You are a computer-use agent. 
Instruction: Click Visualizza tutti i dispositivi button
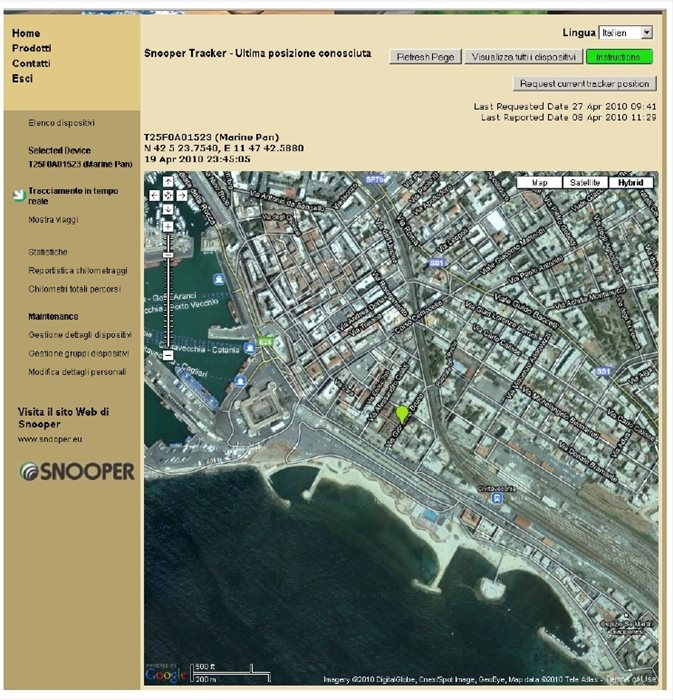click(523, 57)
